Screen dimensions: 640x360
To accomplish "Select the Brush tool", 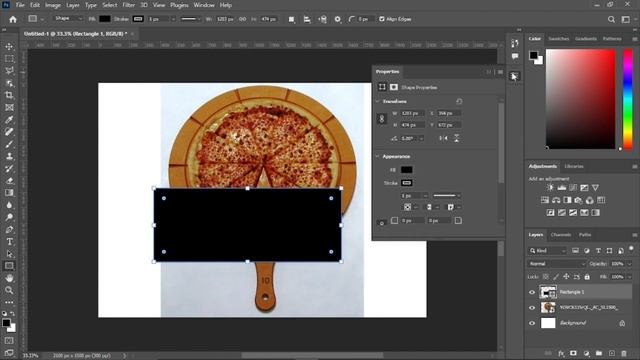I will pos(9,144).
